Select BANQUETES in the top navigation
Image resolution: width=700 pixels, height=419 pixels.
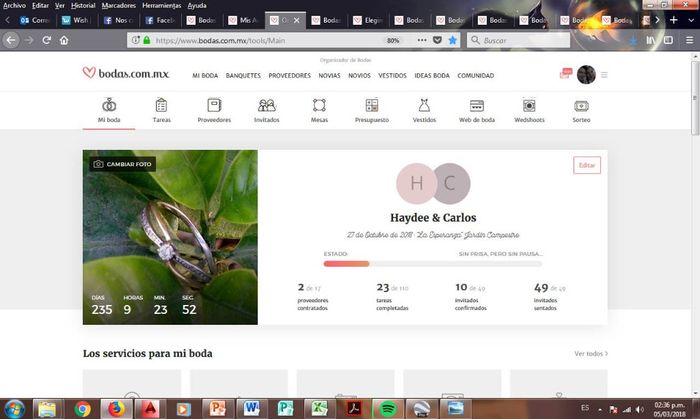[243, 75]
